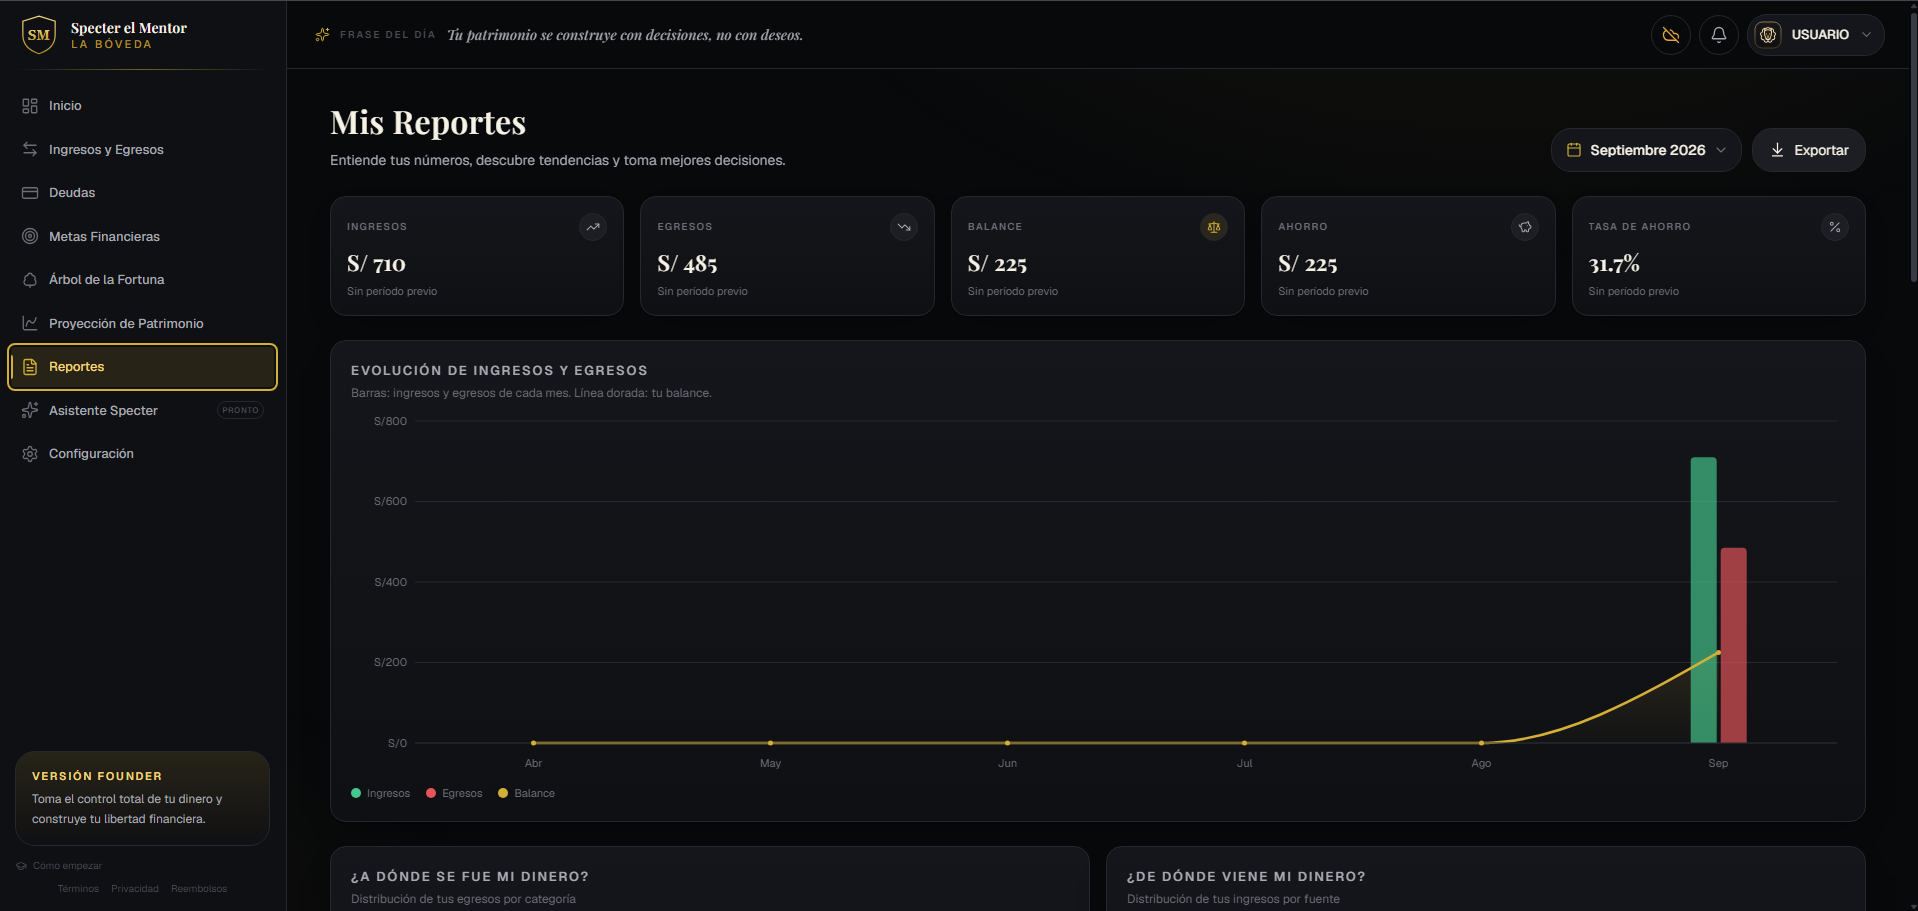1918x911 pixels.
Task: Click the Cómo empezar icon
Action: (x=21, y=866)
